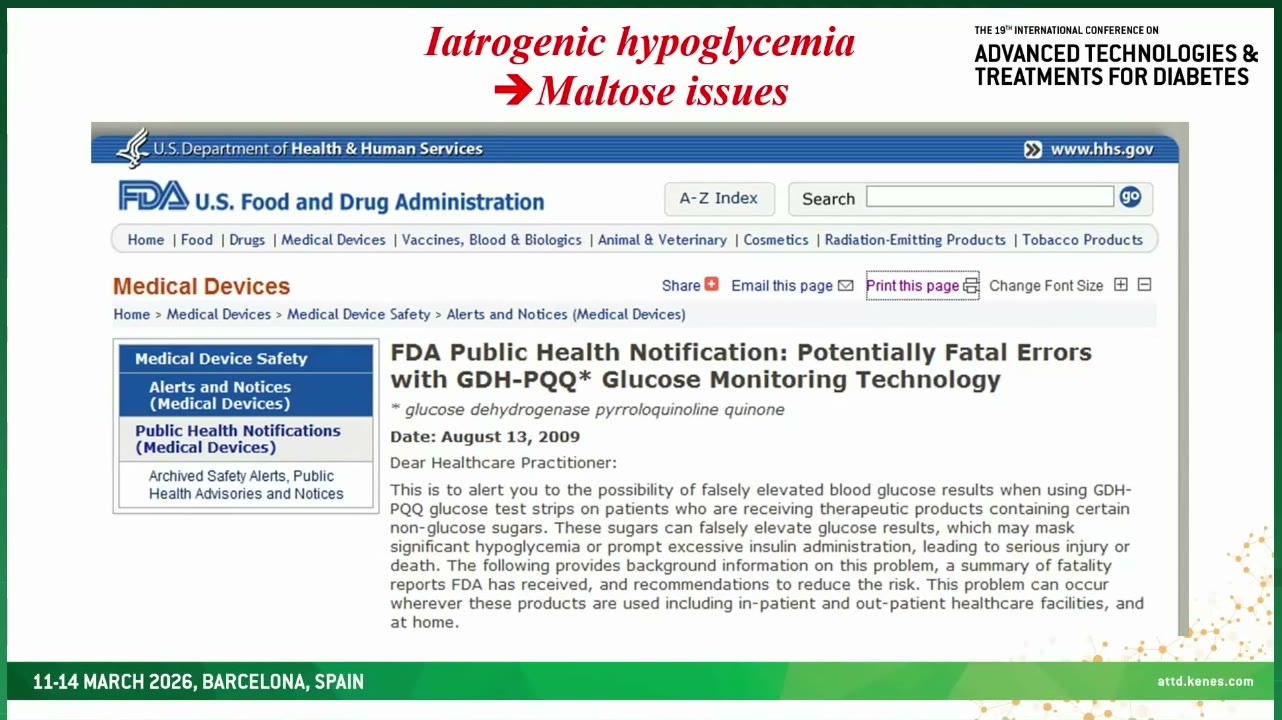Decrease font size with minus icon
1282x720 pixels.
[1144, 285]
